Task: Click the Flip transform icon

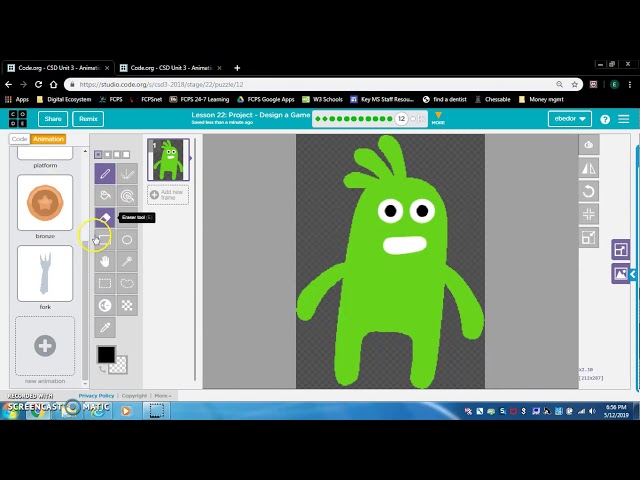Action: click(589, 168)
